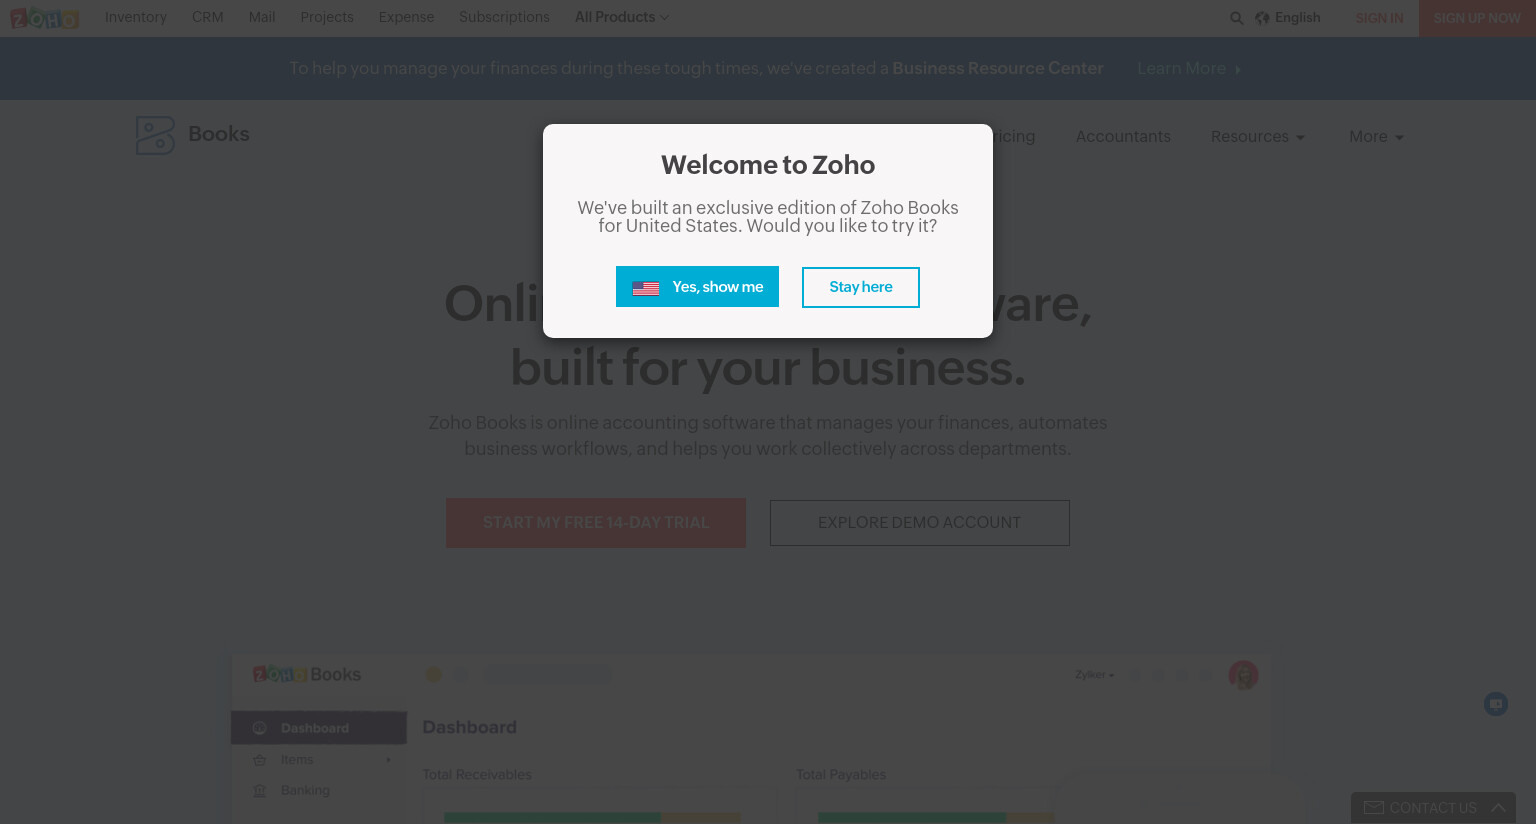The image size is (1536, 824).
Task: Expand the Contact Us chevron
Action: click(x=1498, y=808)
